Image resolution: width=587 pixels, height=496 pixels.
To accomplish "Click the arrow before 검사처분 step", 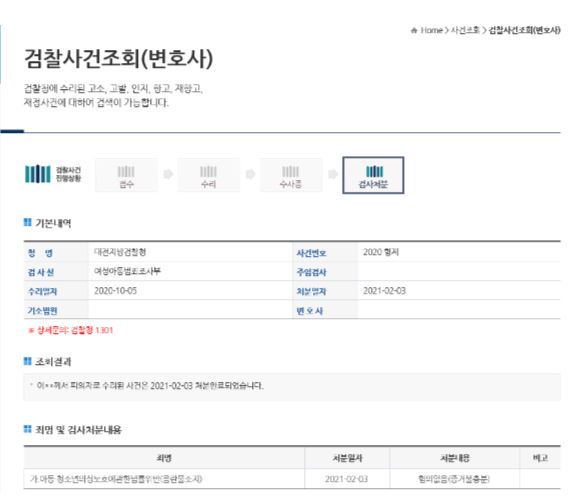I will pyautogui.click(x=332, y=174).
